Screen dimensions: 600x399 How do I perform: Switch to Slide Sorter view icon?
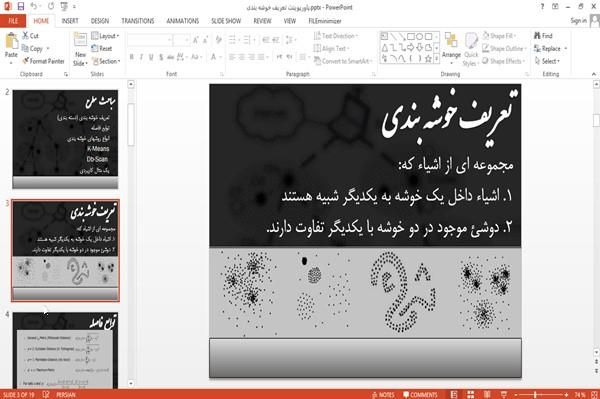pyautogui.click(x=471, y=394)
